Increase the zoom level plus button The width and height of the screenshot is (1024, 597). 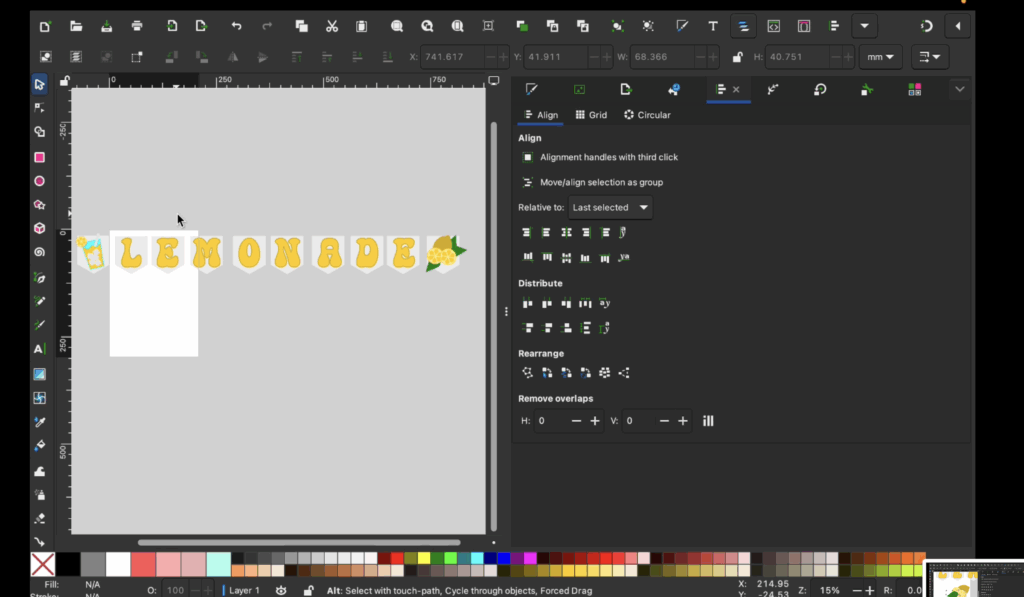pos(869,590)
